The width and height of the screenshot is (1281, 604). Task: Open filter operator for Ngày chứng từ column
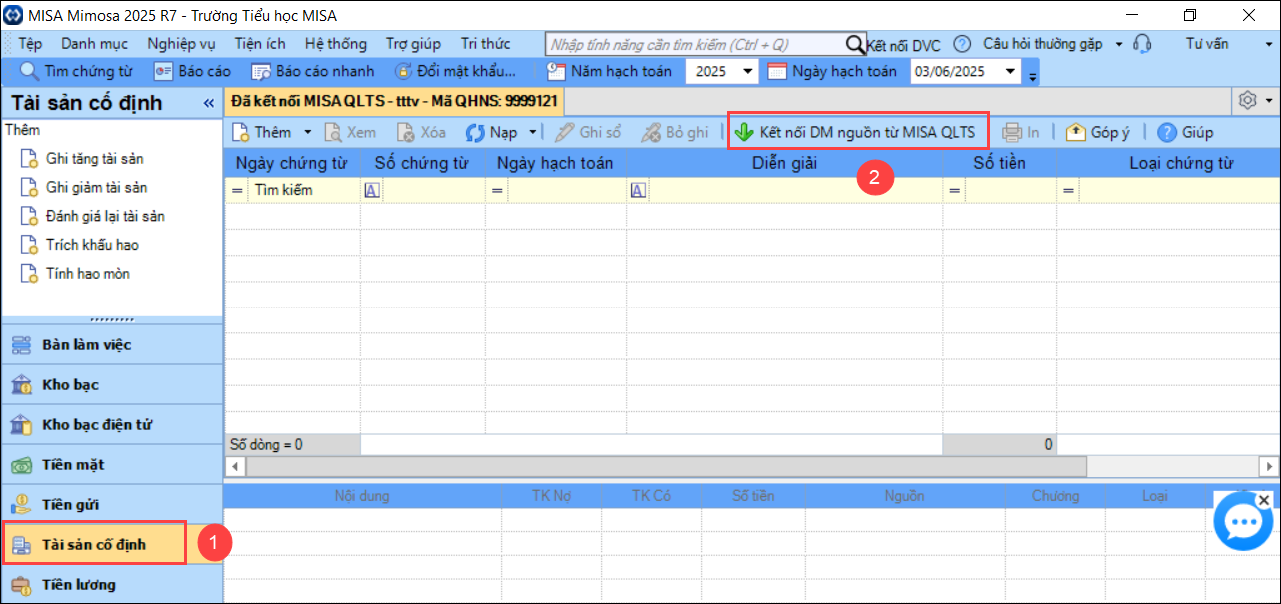(x=238, y=190)
